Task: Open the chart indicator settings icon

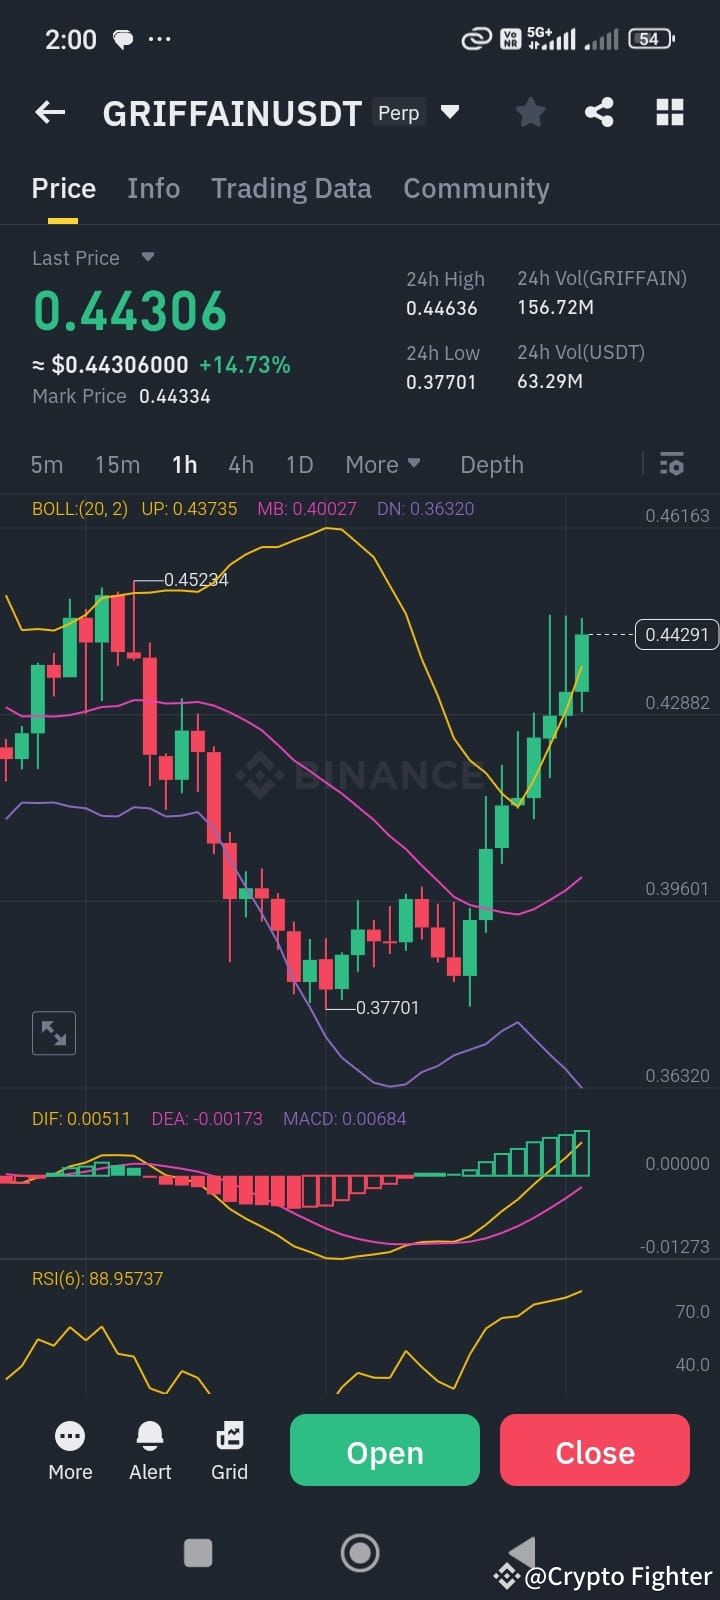Action: (670, 464)
